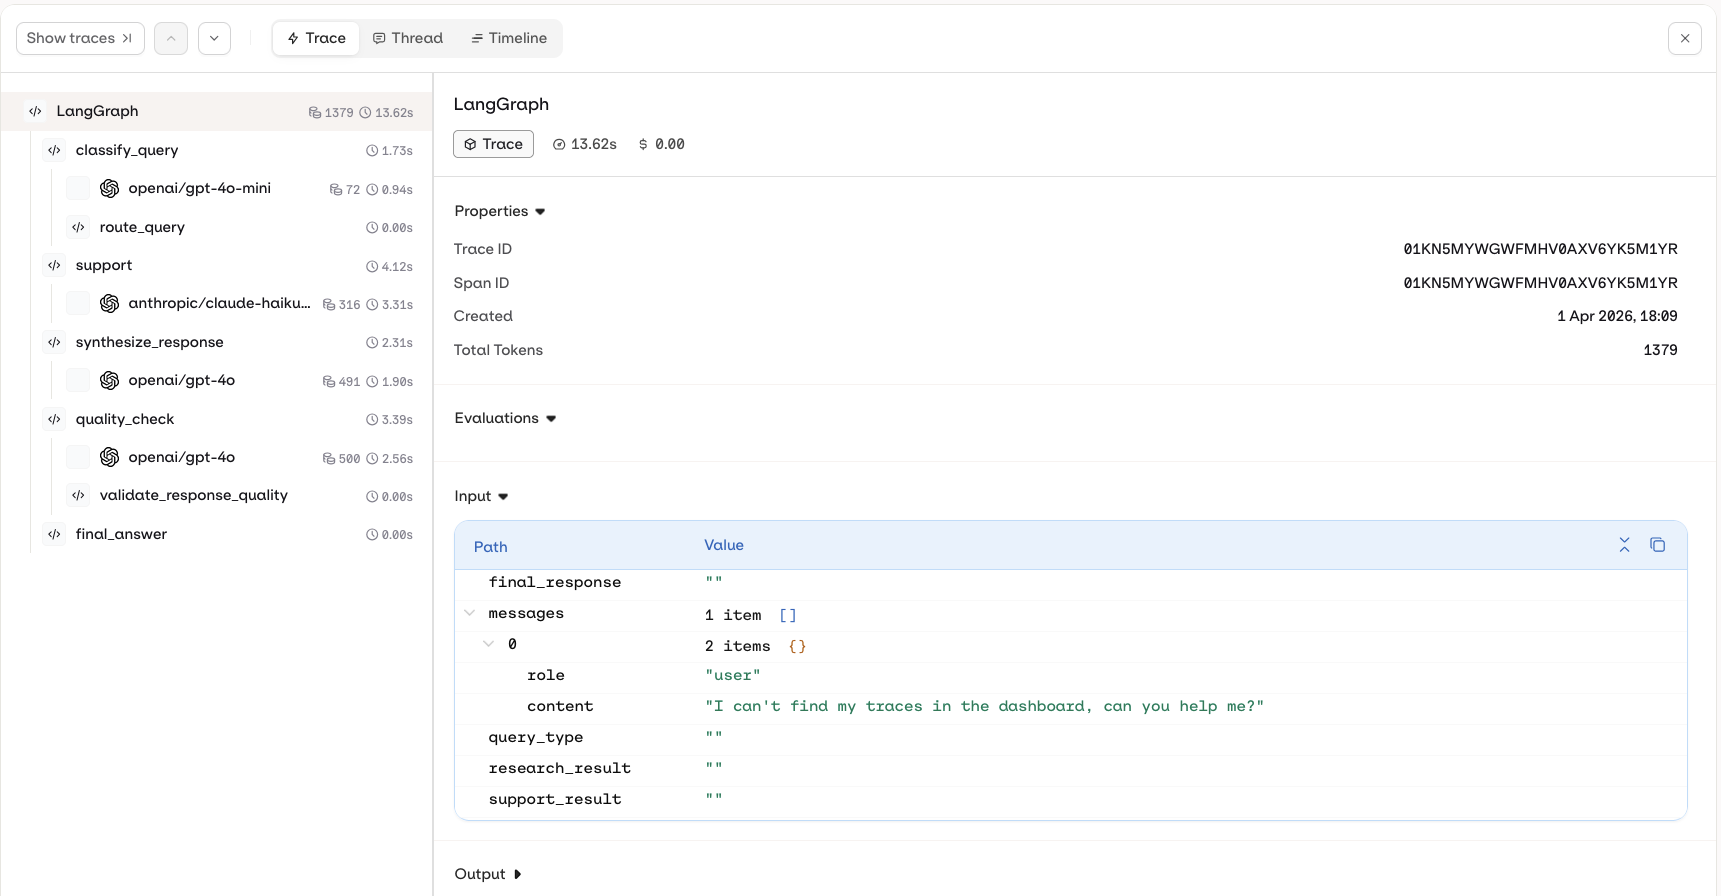Click the research_result row path
The width and height of the screenshot is (1721, 896).
click(x=559, y=768)
